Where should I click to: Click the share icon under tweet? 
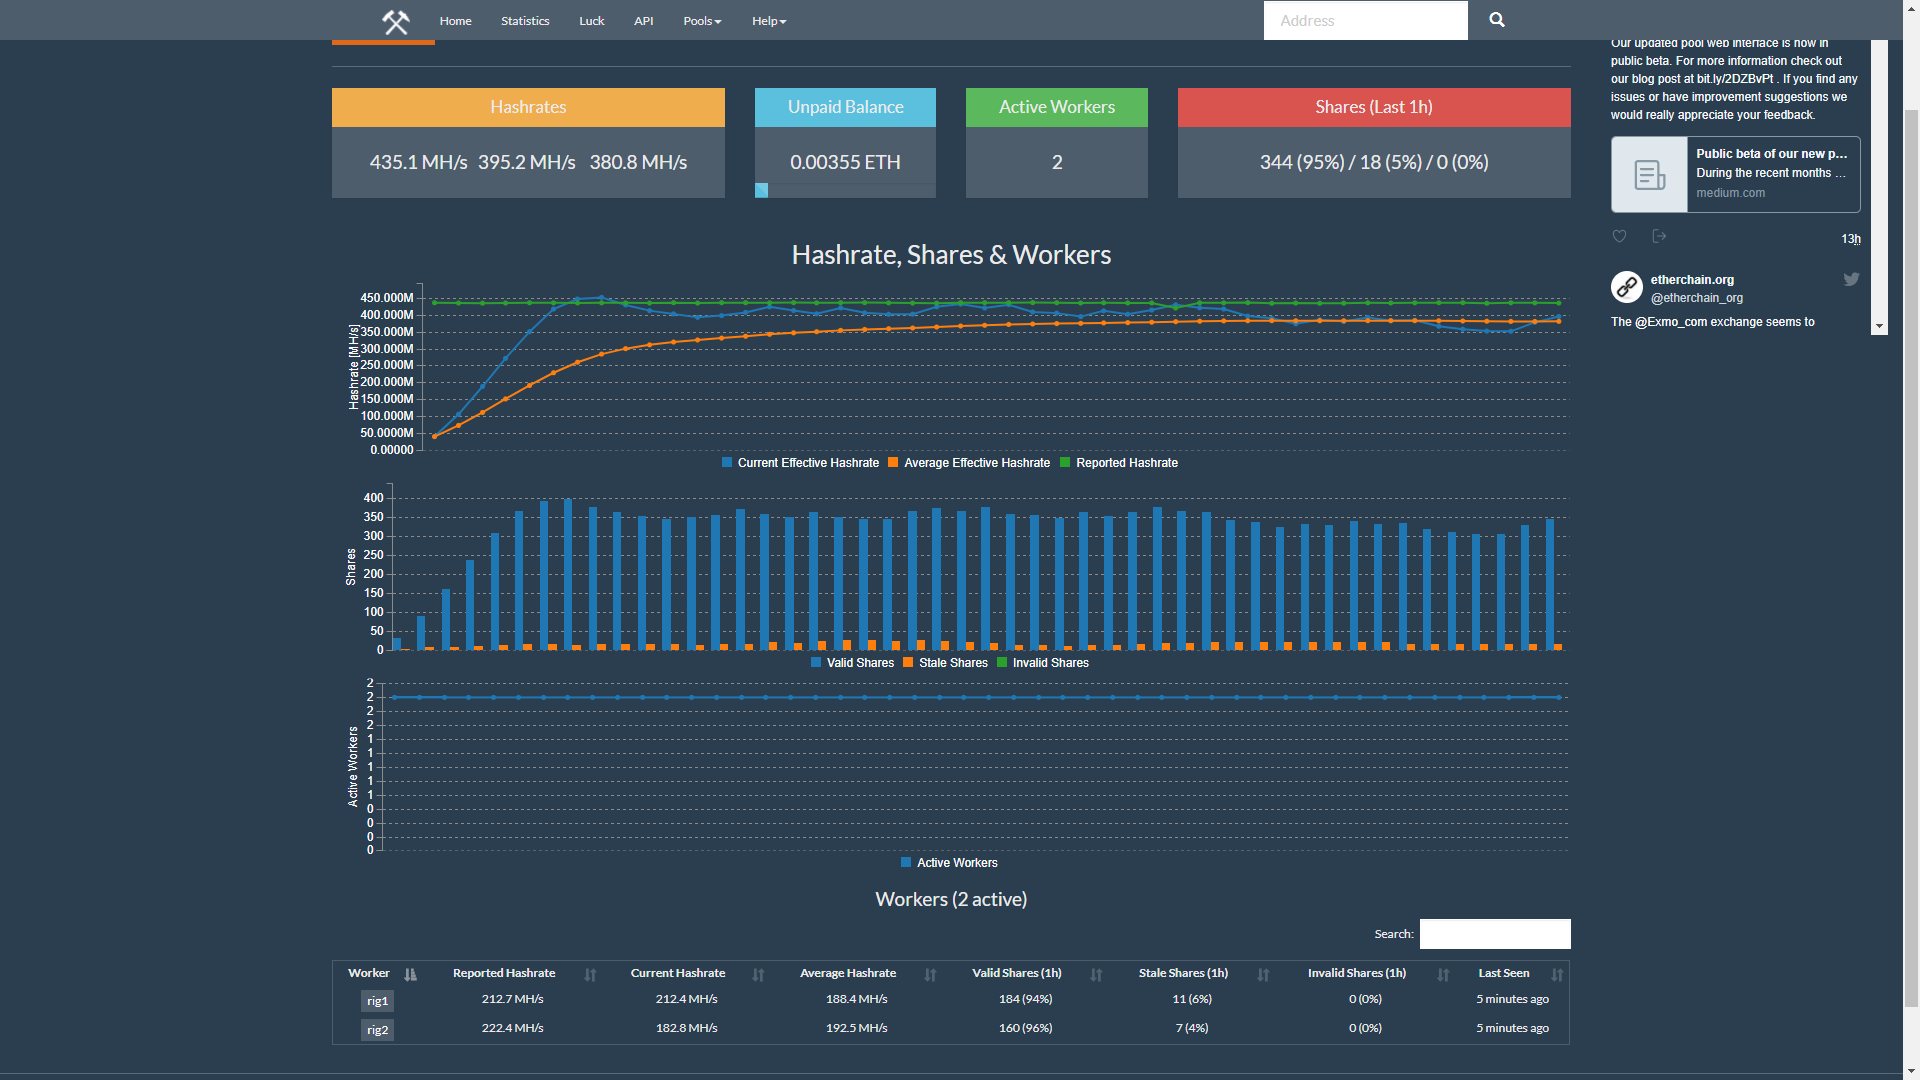[x=1659, y=237]
